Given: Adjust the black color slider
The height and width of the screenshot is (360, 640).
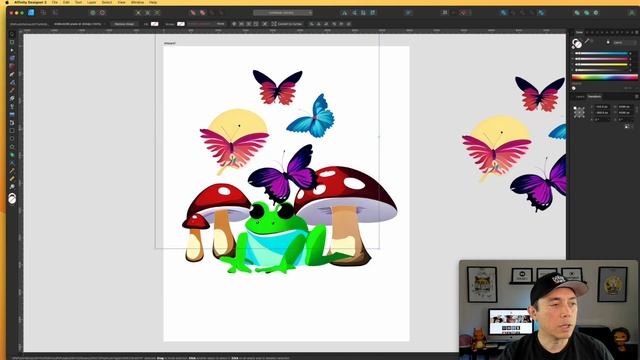Looking at the screenshot, I should coord(601,70).
